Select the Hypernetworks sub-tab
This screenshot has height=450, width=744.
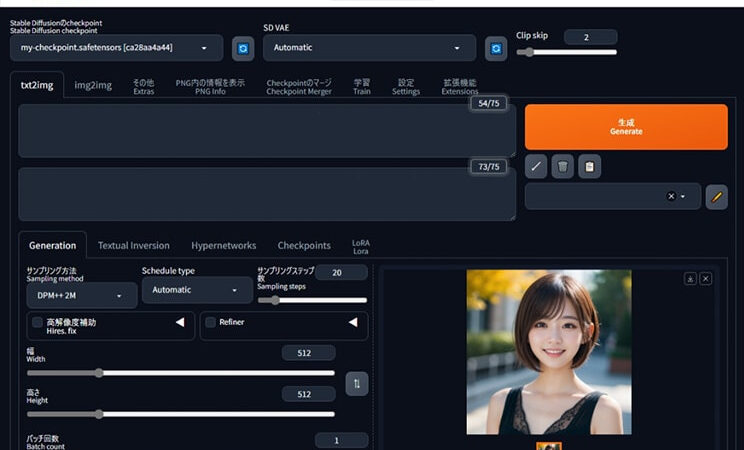click(223, 245)
